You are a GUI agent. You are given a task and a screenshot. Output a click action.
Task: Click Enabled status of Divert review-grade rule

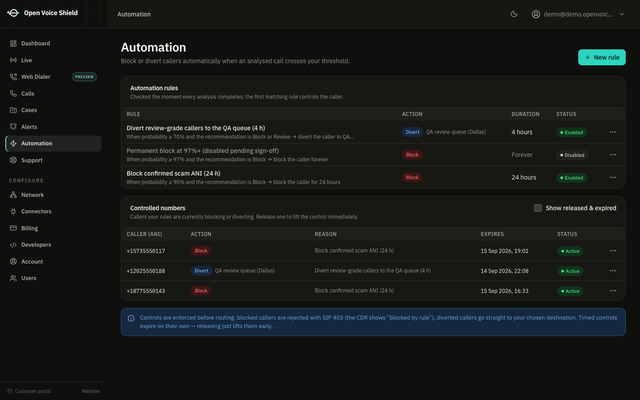(571, 132)
